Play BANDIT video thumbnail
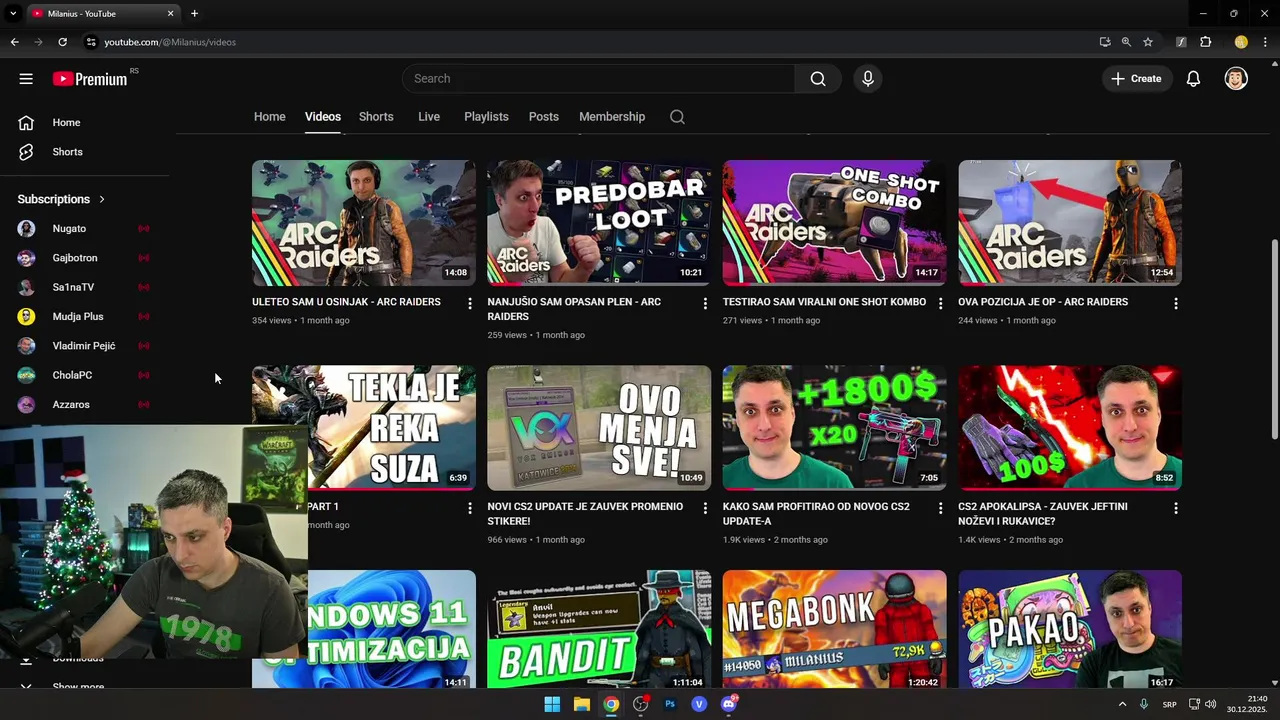The image size is (1280, 720). 599,629
